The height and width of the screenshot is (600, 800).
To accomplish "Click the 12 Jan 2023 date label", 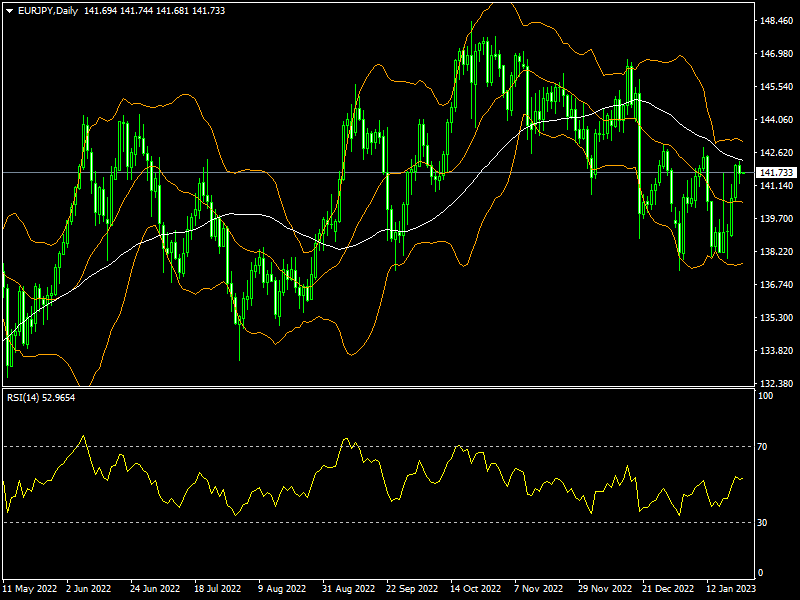I will pyautogui.click(x=731, y=589).
